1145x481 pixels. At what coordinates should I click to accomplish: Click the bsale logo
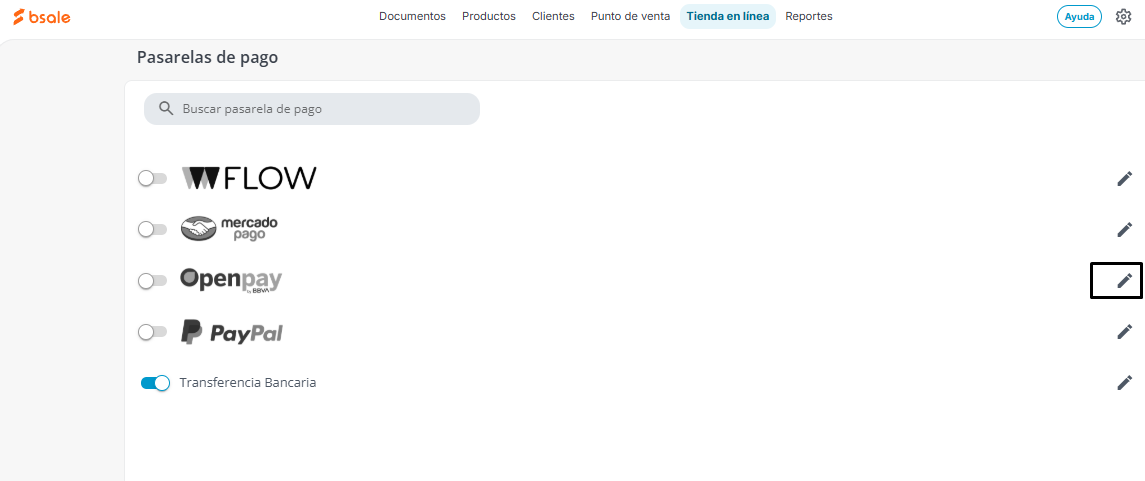42,17
